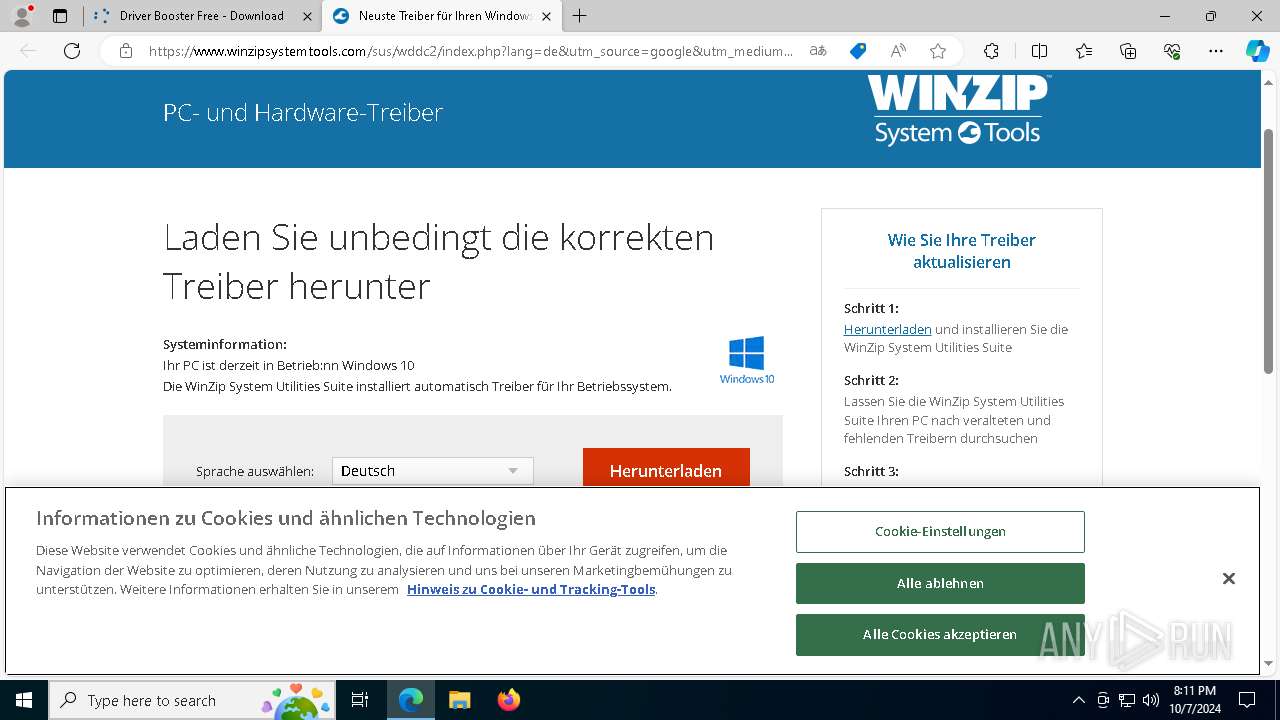Close the Driver Booster Free tab
This screenshot has width=1280, height=720.
(307, 16)
